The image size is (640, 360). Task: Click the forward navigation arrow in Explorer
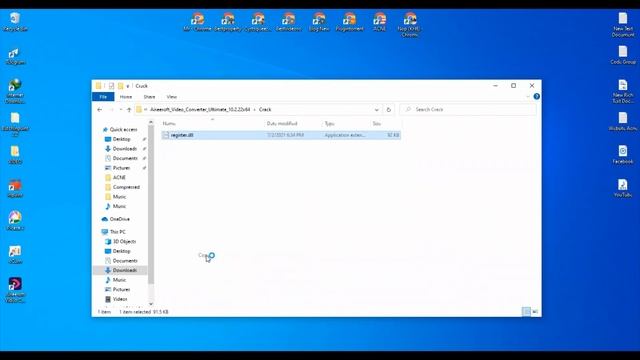(111, 109)
